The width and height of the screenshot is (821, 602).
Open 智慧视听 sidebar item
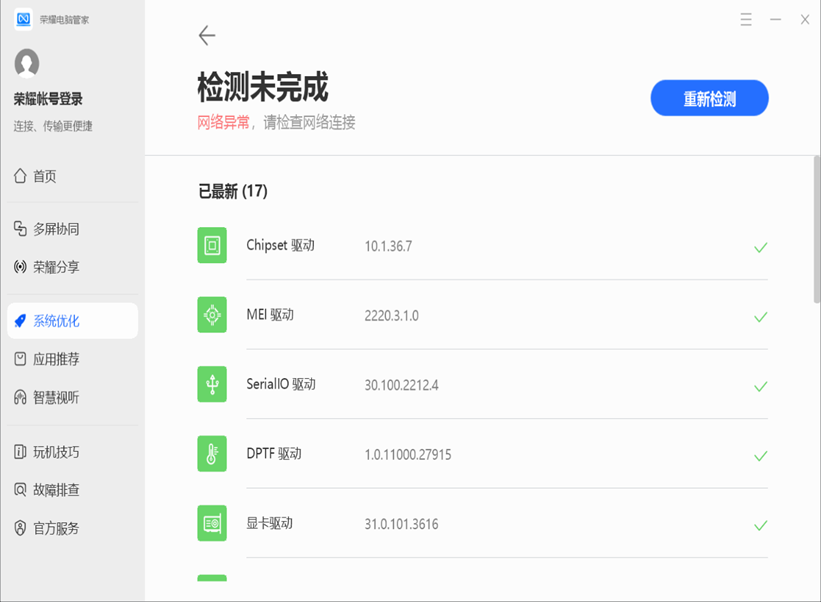55,397
